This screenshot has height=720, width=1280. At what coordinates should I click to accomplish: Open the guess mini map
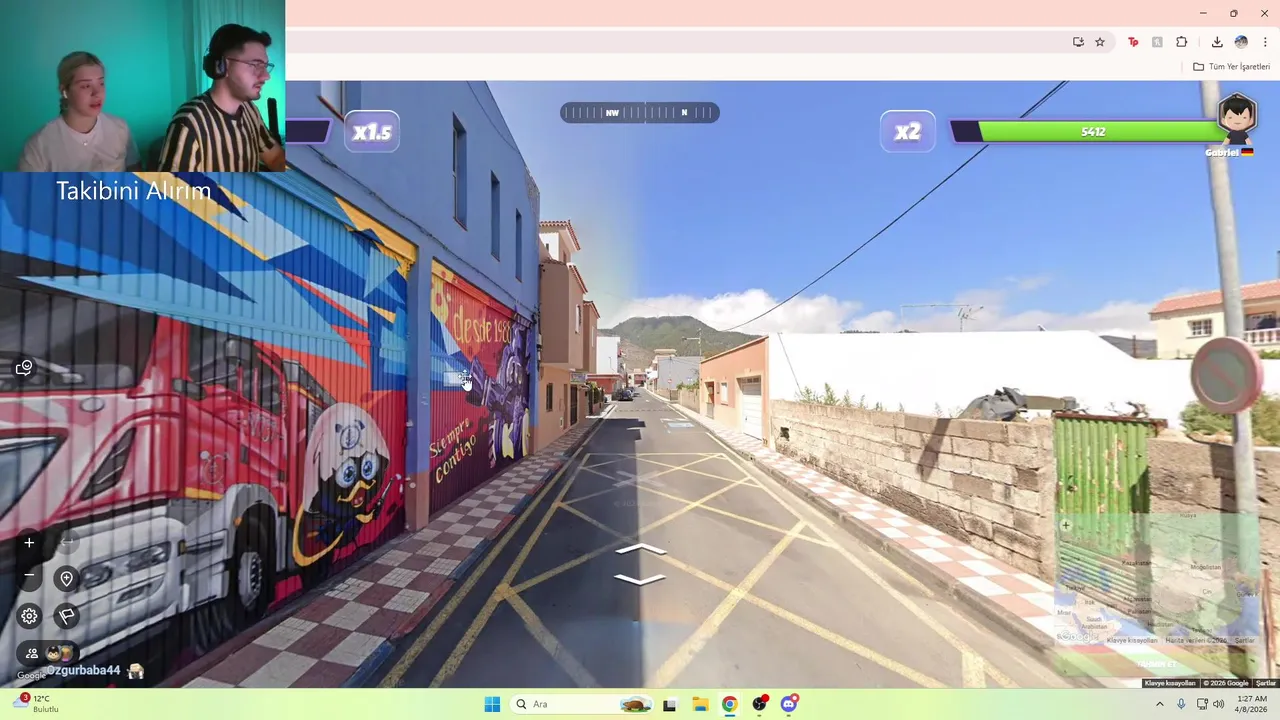pyautogui.click(x=1157, y=580)
